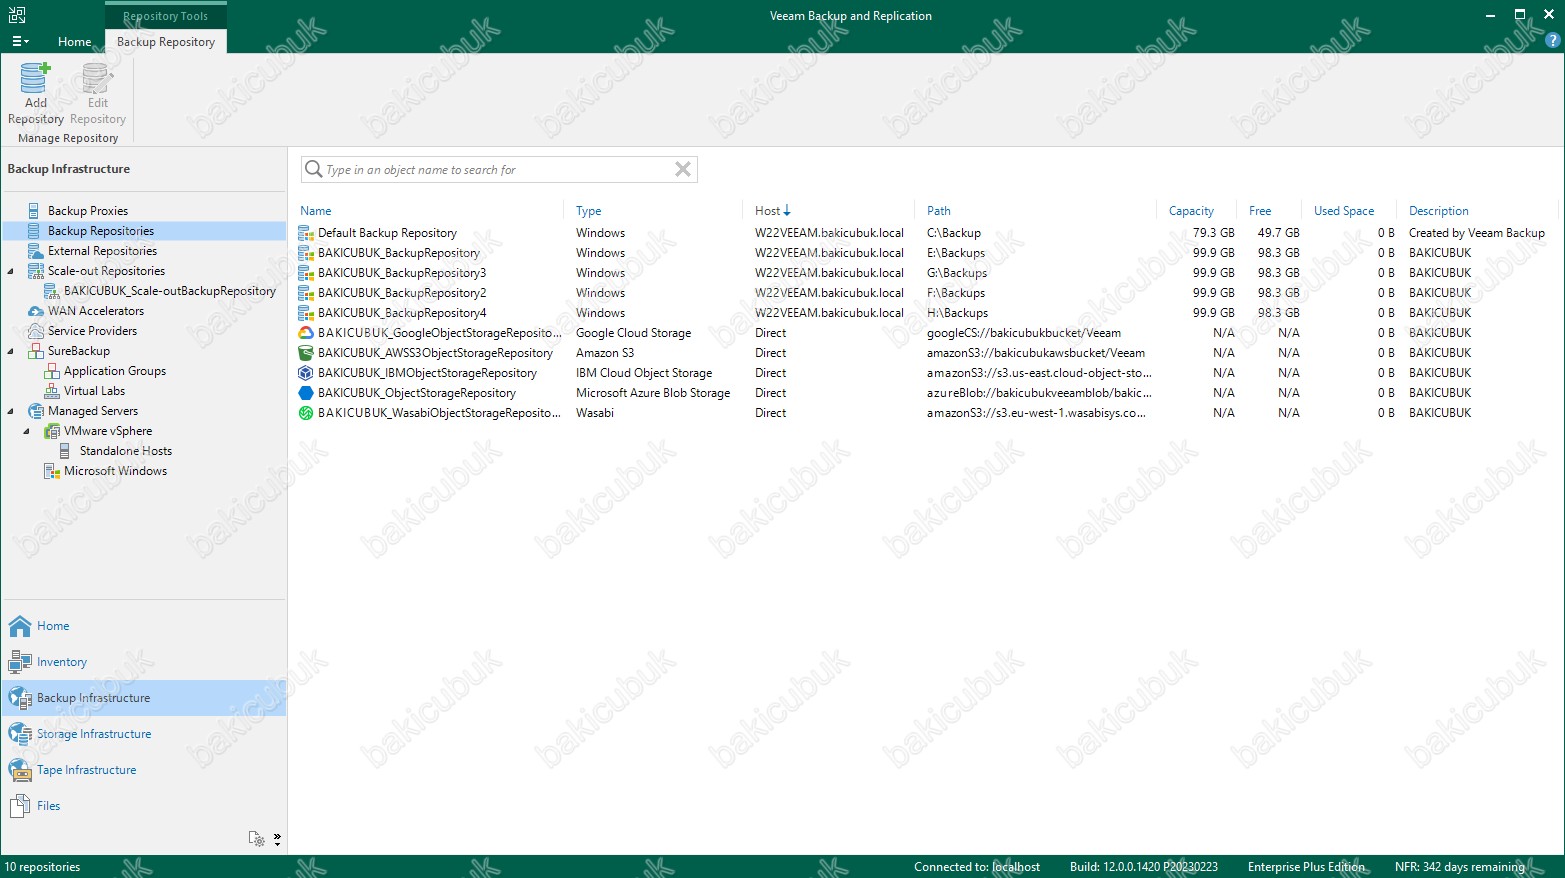Collapse the Managed Servers tree node
The height and width of the screenshot is (878, 1565).
tap(11, 411)
